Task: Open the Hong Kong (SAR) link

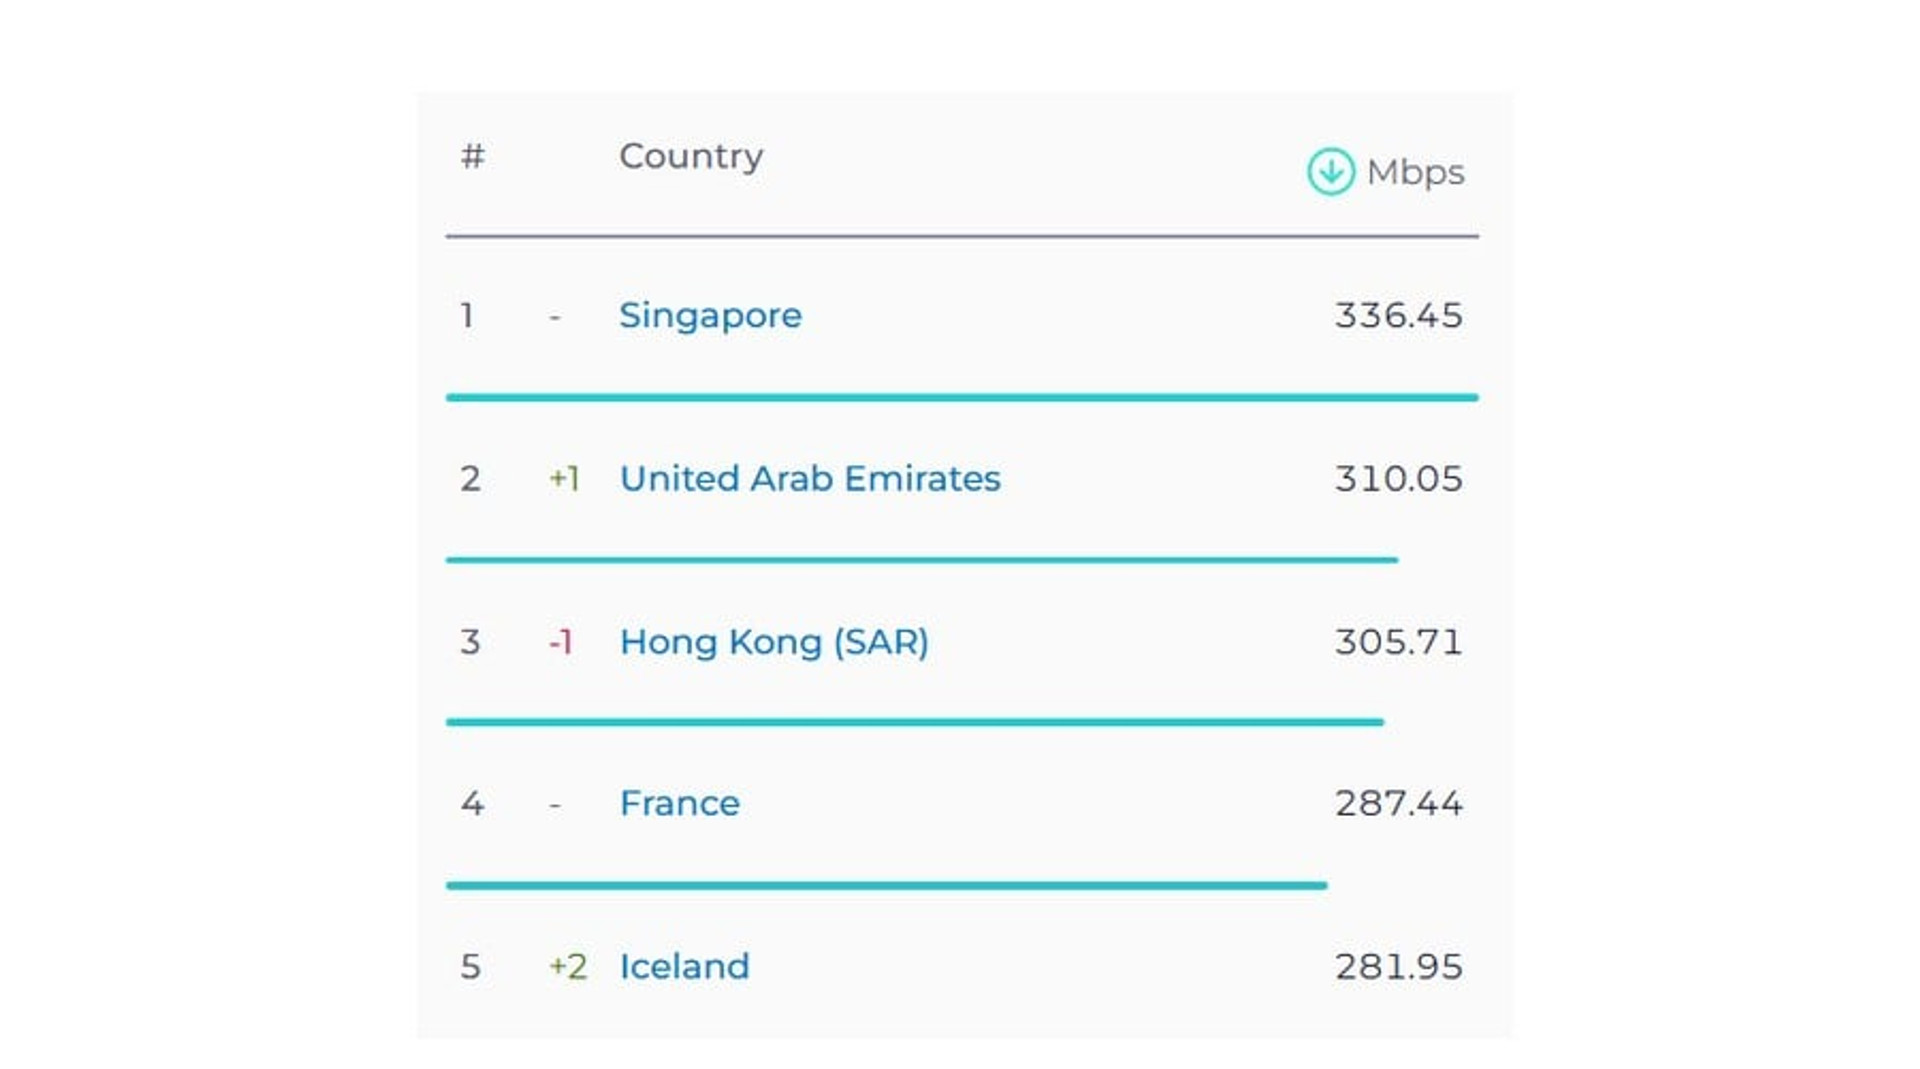Action: click(x=774, y=642)
